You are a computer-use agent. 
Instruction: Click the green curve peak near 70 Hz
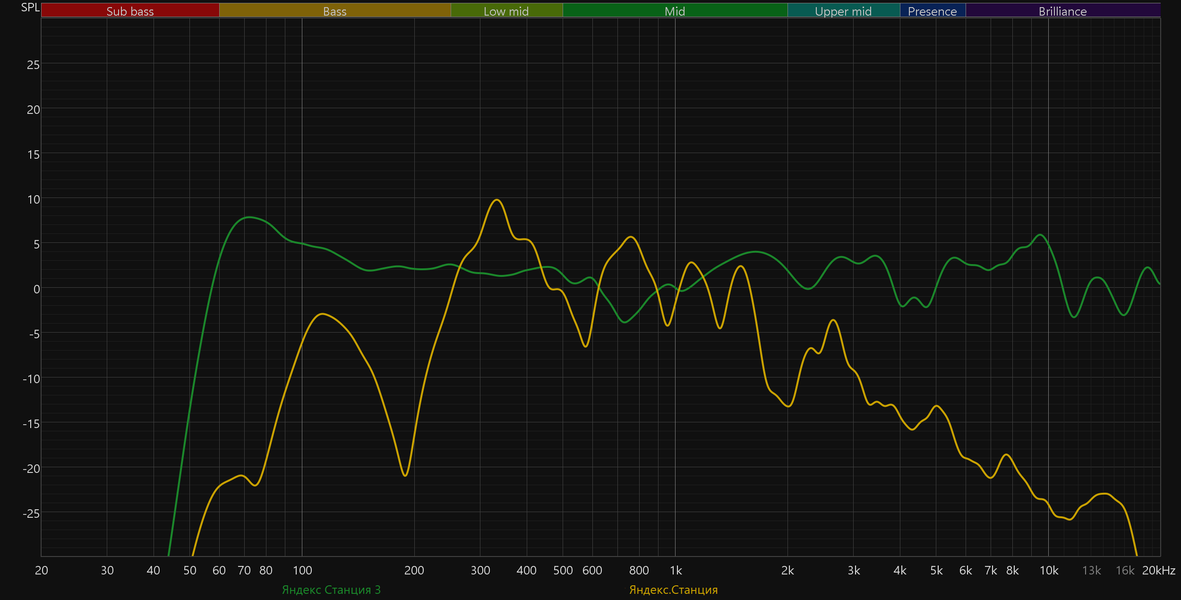[x=250, y=218]
